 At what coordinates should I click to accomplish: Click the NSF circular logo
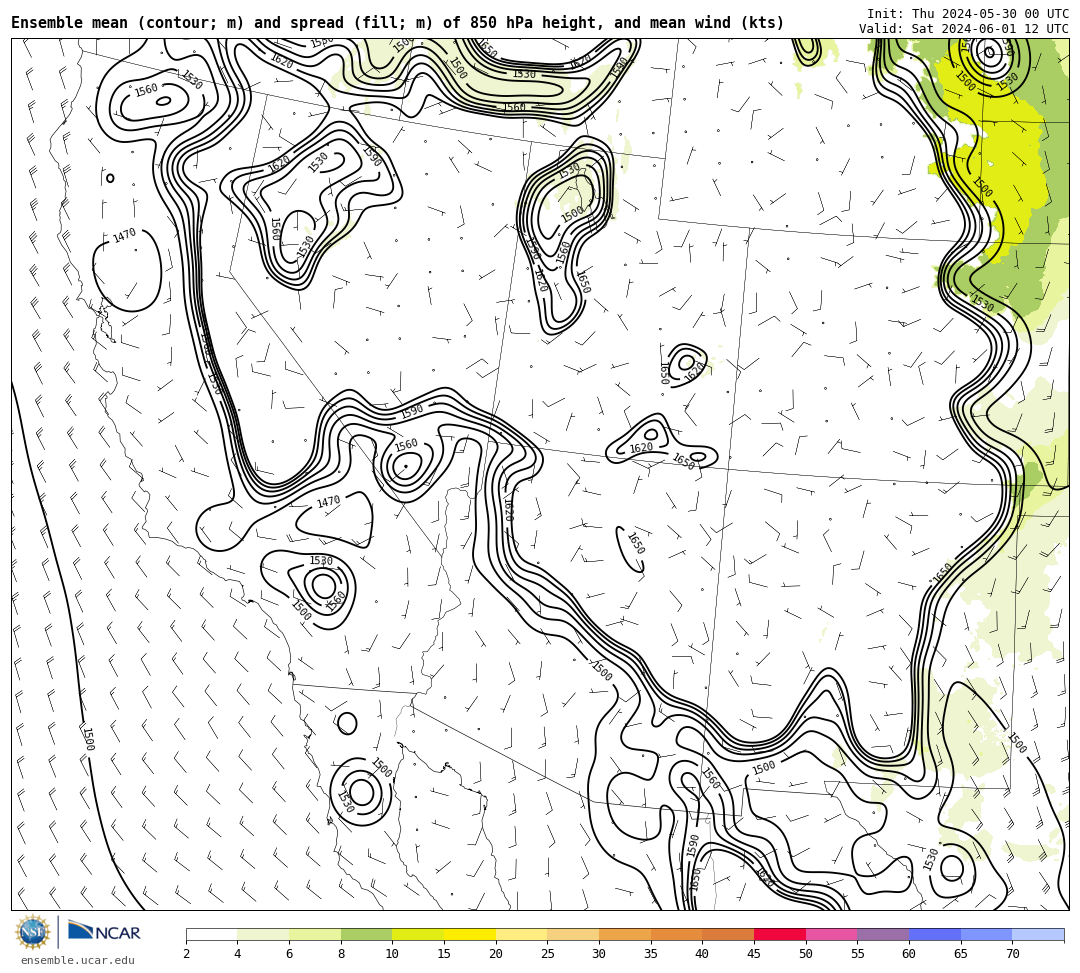pyautogui.click(x=33, y=933)
